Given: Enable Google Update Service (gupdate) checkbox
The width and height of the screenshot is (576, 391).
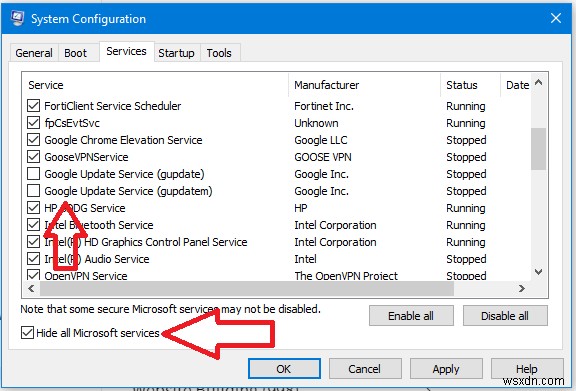Looking at the screenshot, I should click(x=33, y=174).
